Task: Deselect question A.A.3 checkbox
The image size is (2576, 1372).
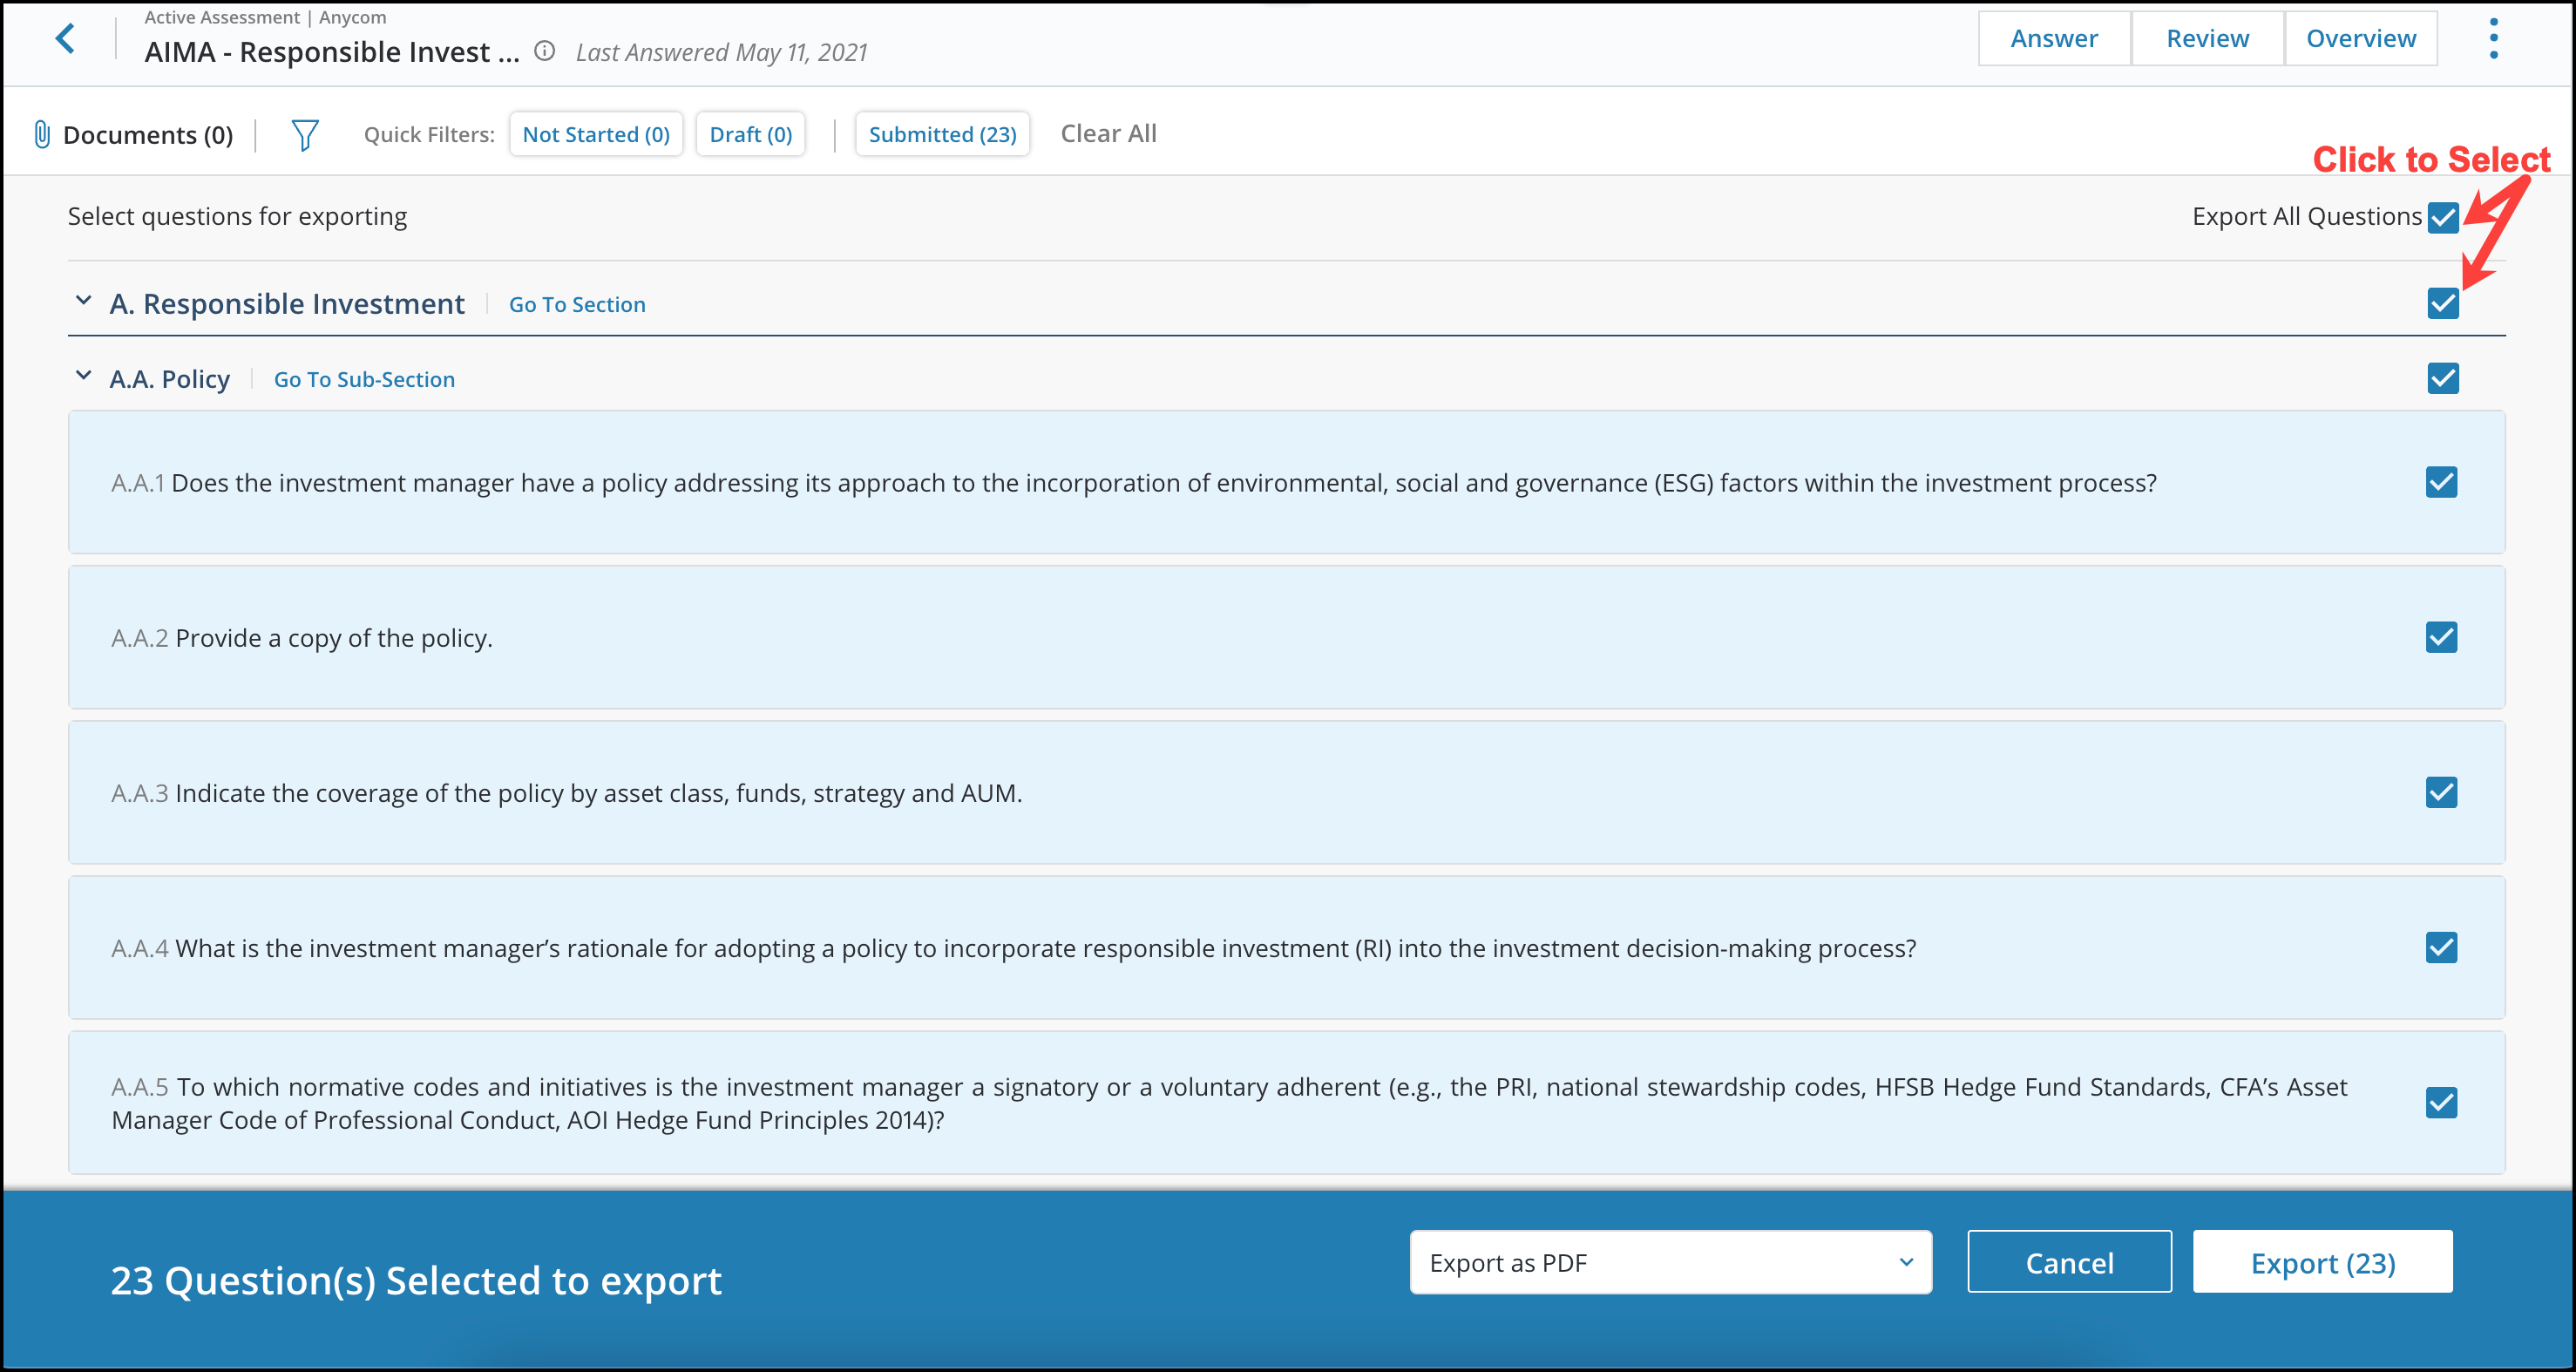Action: (2441, 792)
